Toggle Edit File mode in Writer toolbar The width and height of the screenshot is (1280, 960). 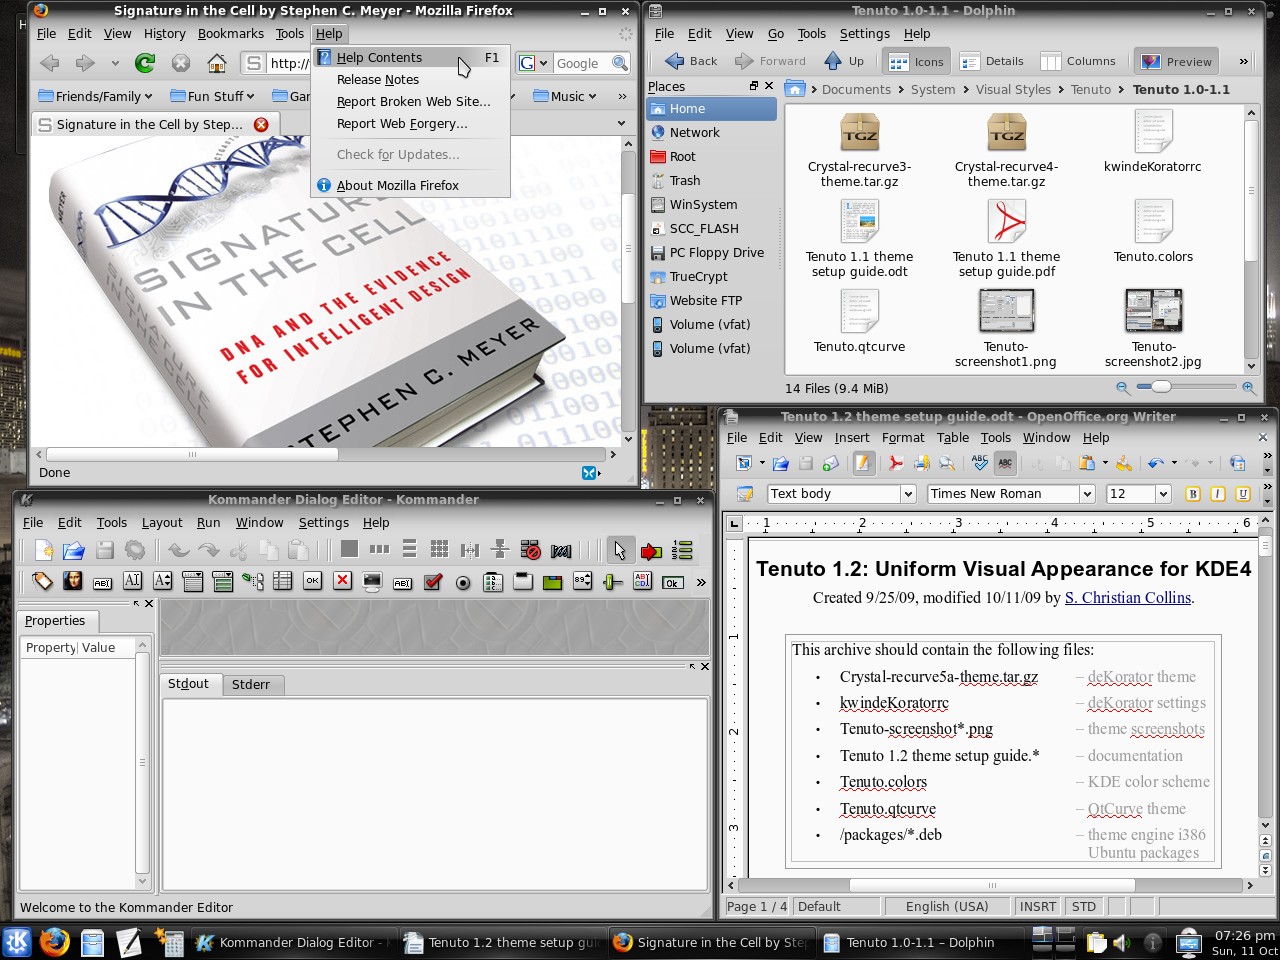[863, 463]
